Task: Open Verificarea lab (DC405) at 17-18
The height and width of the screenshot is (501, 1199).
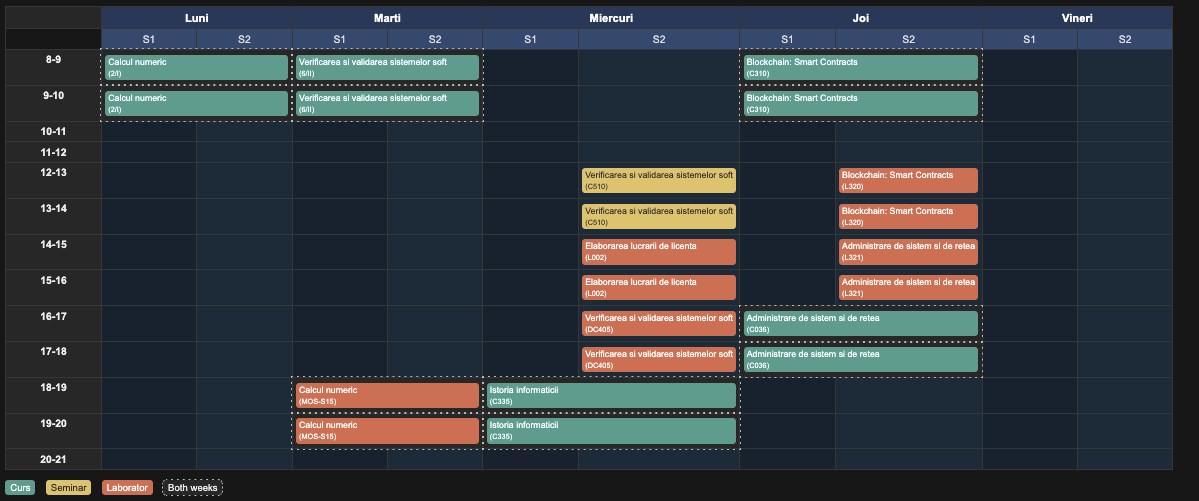Action: (658, 359)
